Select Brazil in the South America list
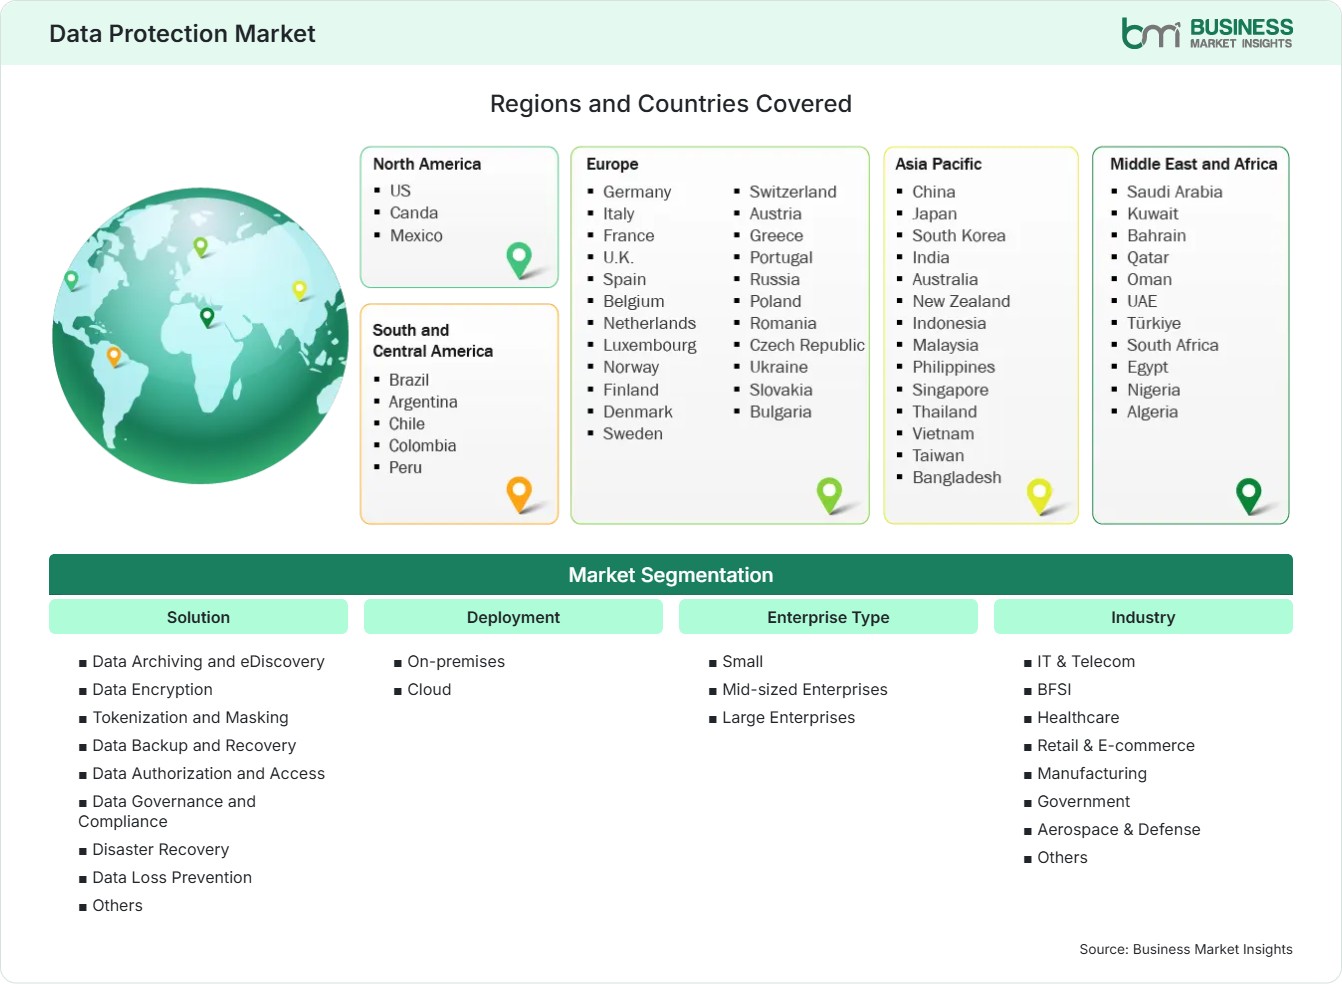The width and height of the screenshot is (1342, 984). [409, 380]
